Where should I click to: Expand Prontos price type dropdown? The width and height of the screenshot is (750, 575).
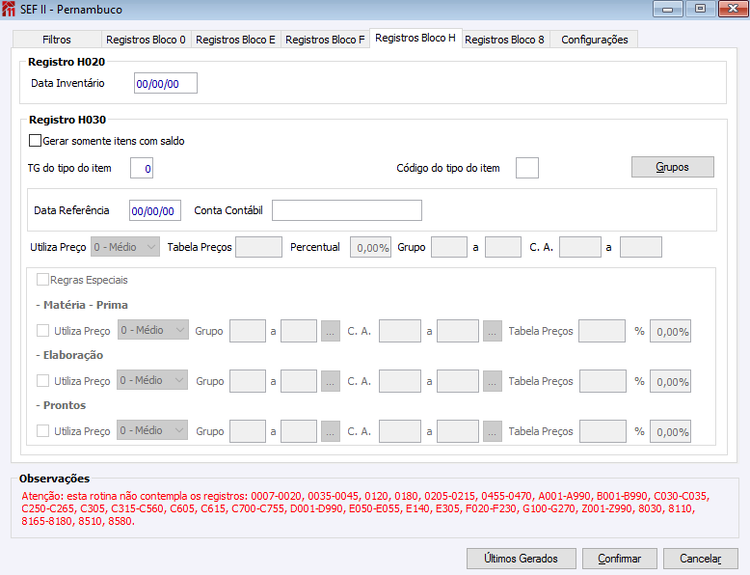(152, 431)
